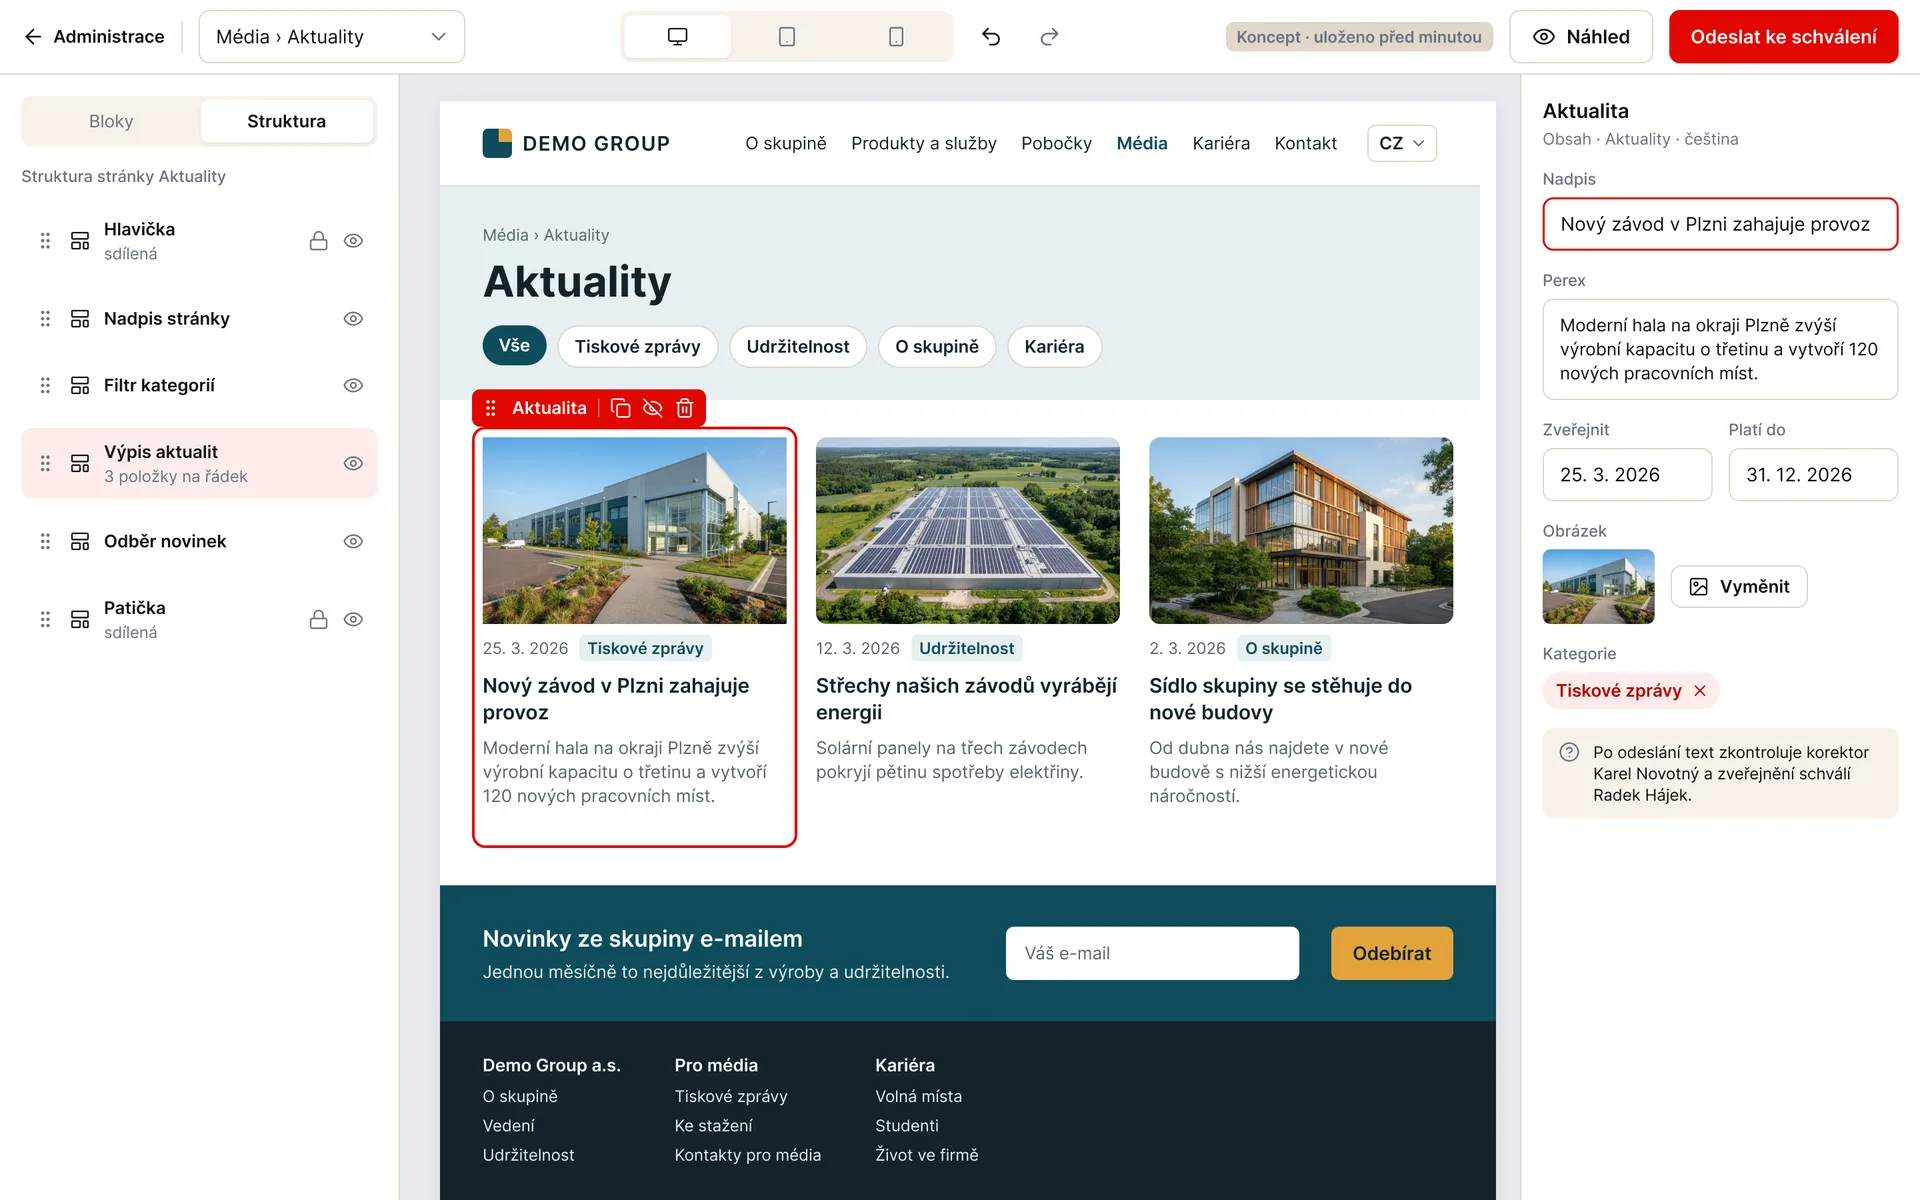Click the lock icon on Patička
The width and height of the screenshot is (1920, 1200).
tap(318, 619)
